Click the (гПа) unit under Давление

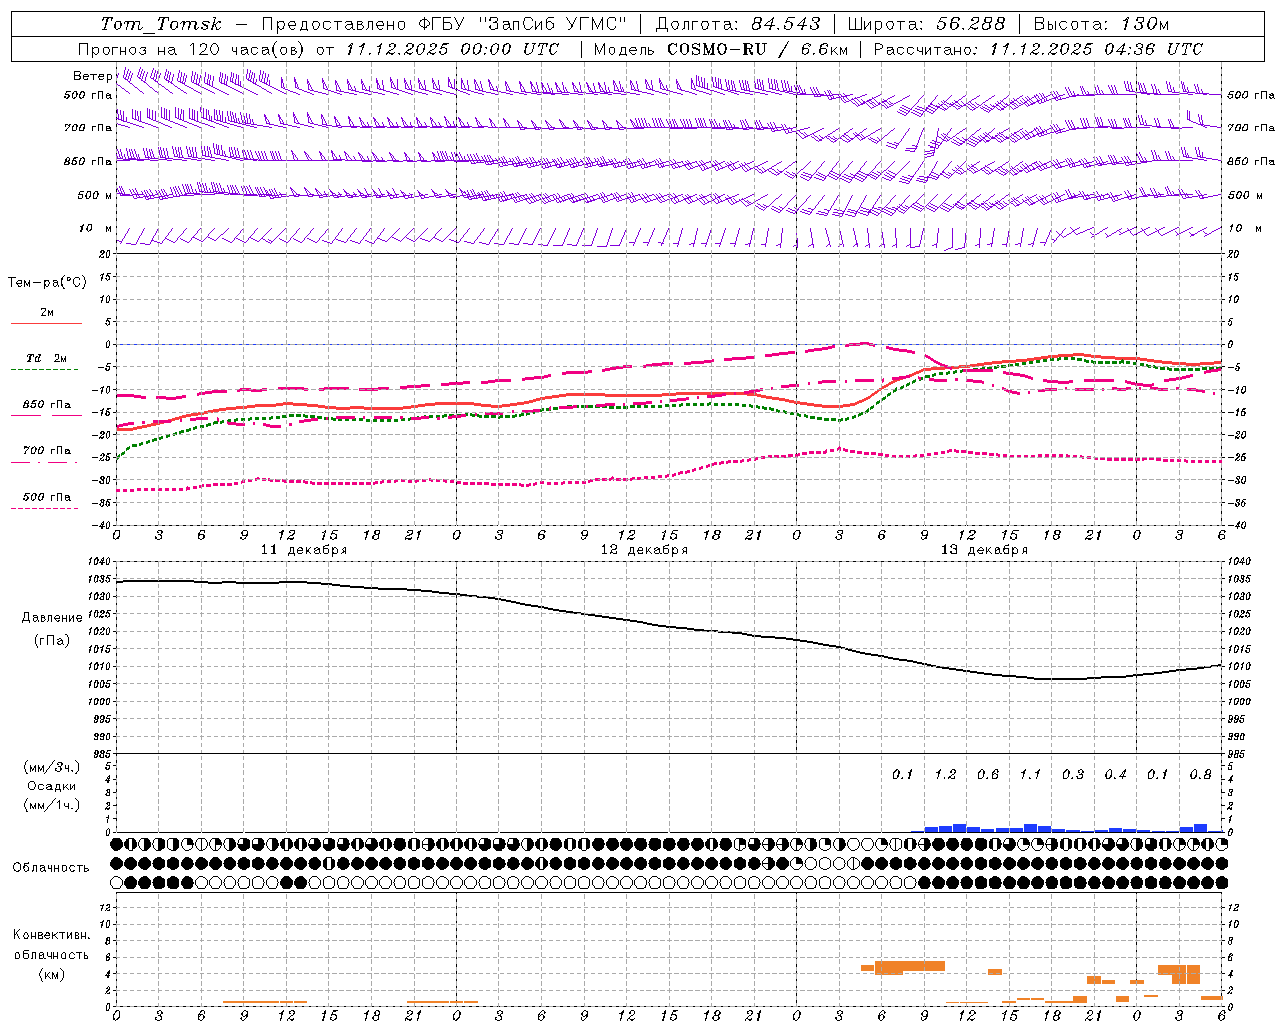click(52, 641)
